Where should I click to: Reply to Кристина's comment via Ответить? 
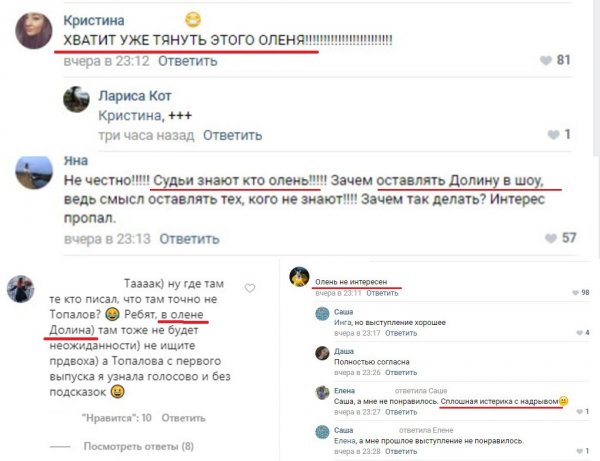tap(188, 61)
